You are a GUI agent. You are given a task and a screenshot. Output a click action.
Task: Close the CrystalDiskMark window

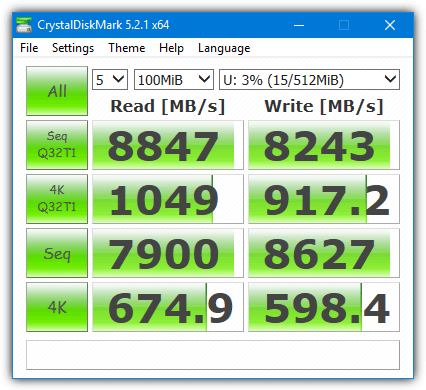tap(390, 25)
